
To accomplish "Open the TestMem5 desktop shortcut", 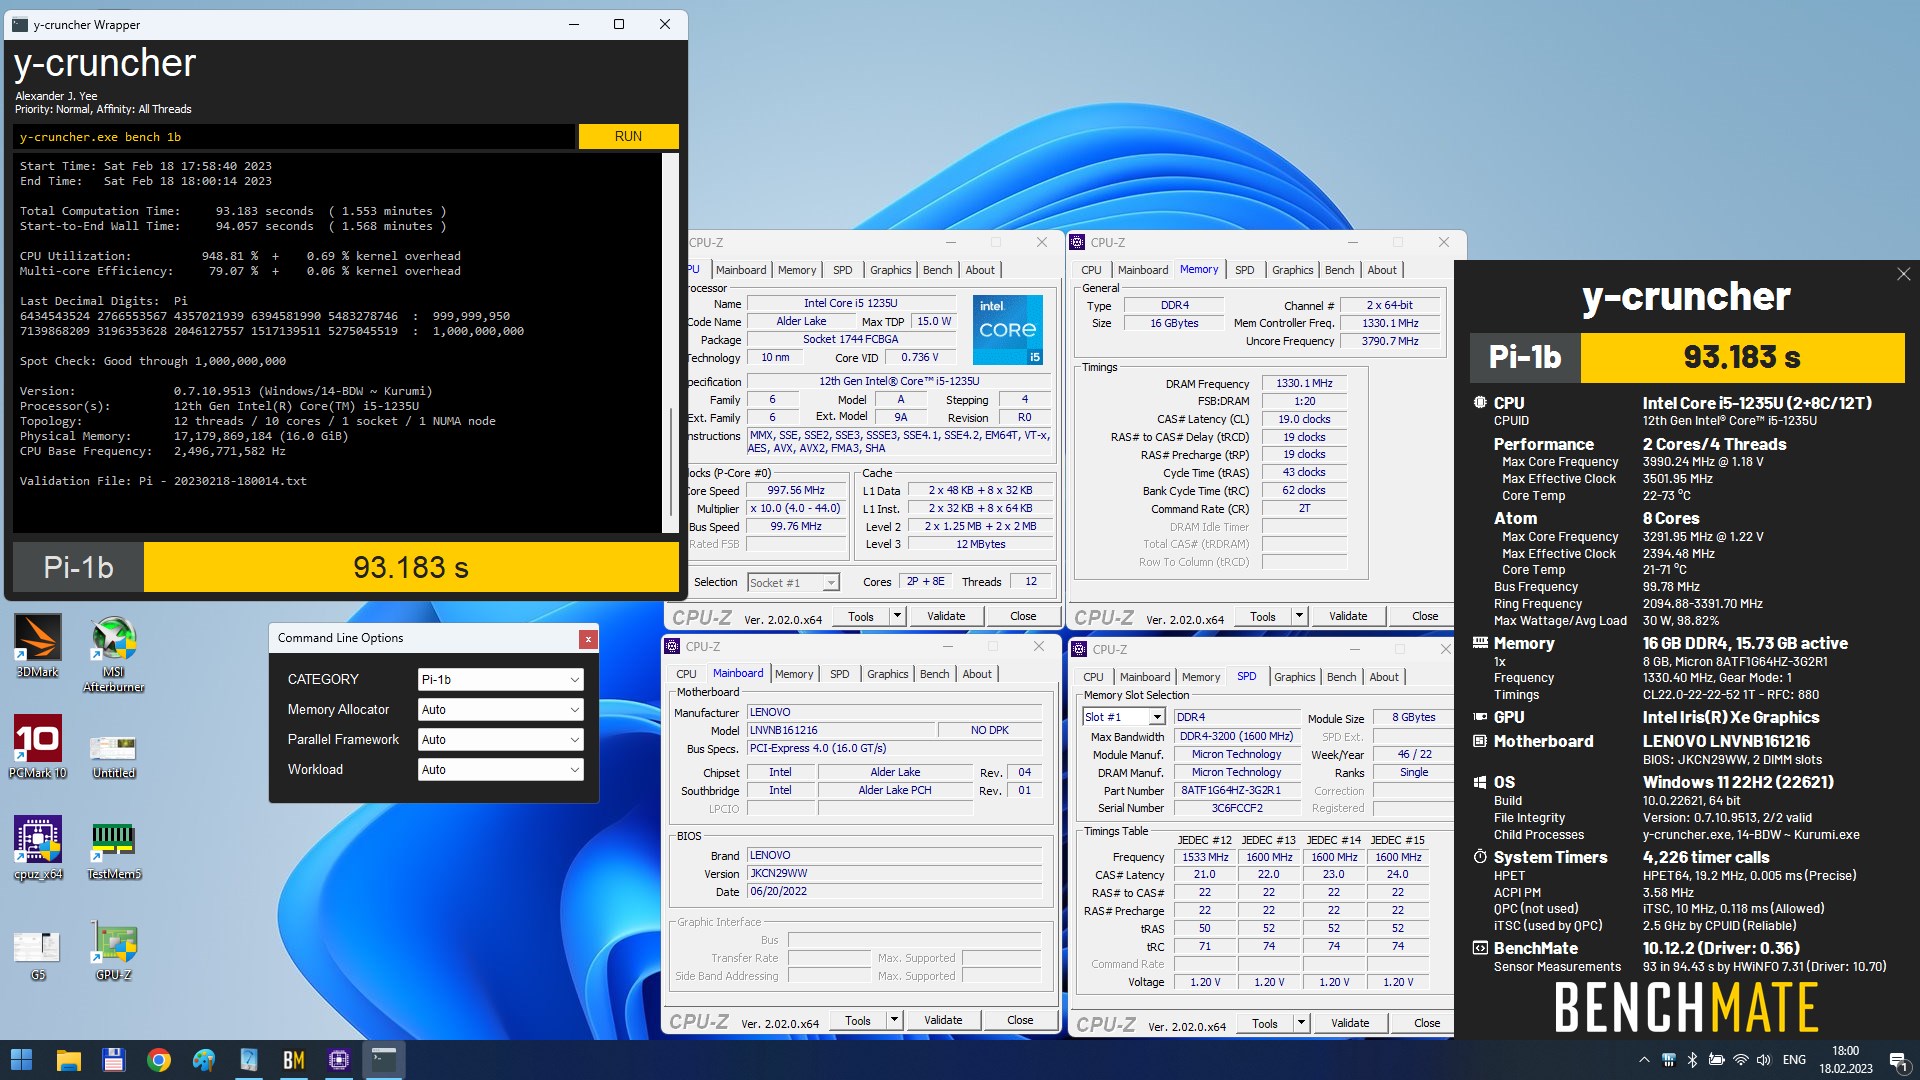I will click(114, 850).
